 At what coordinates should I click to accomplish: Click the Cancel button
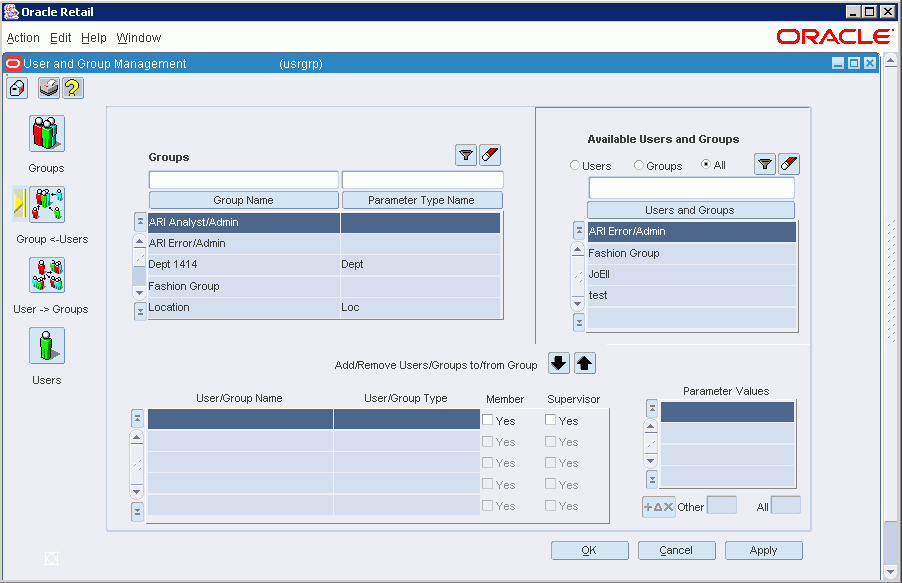tap(676, 550)
